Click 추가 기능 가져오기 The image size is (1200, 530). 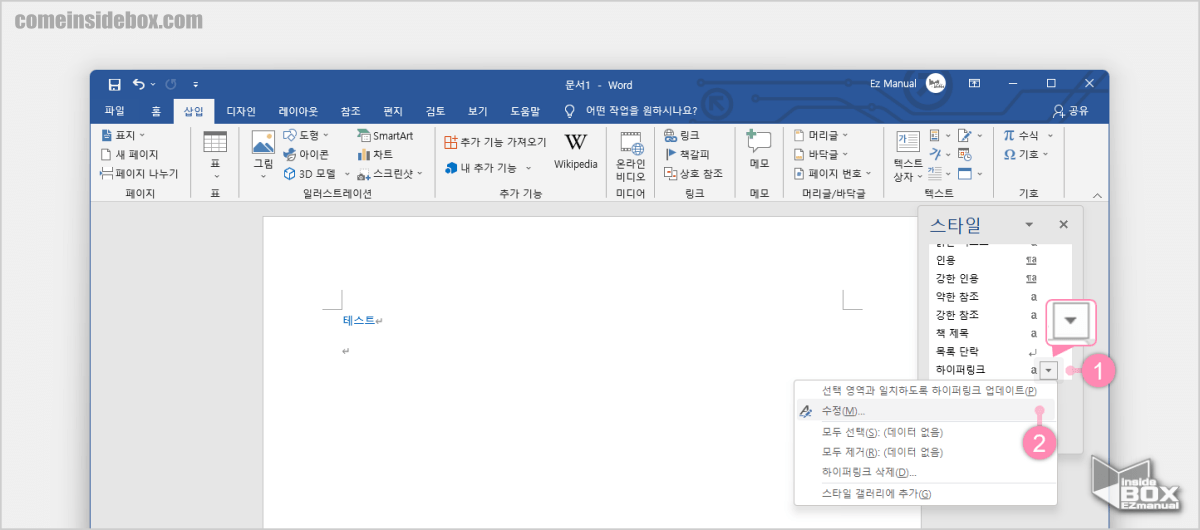tap(495, 142)
